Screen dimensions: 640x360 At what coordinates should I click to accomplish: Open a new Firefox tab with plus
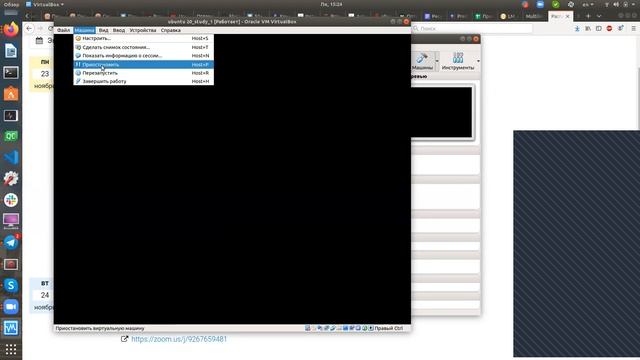[588, 16]
